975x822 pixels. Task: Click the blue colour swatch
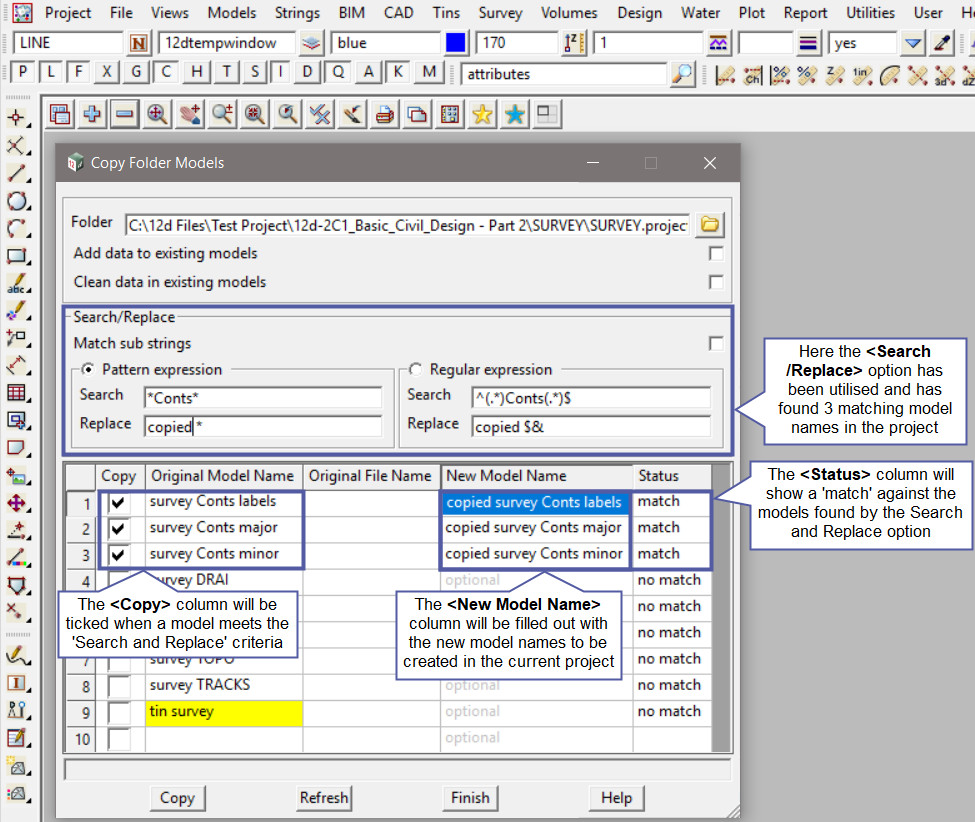click(455, 43)
